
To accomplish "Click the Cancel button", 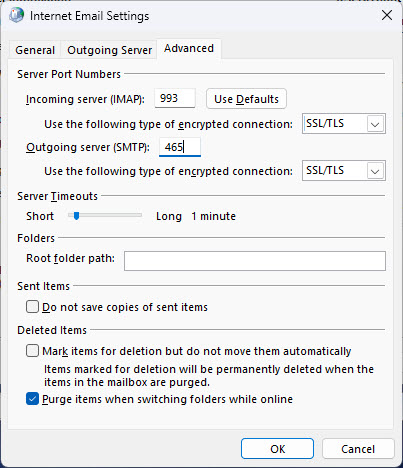I will pos(358,449).
